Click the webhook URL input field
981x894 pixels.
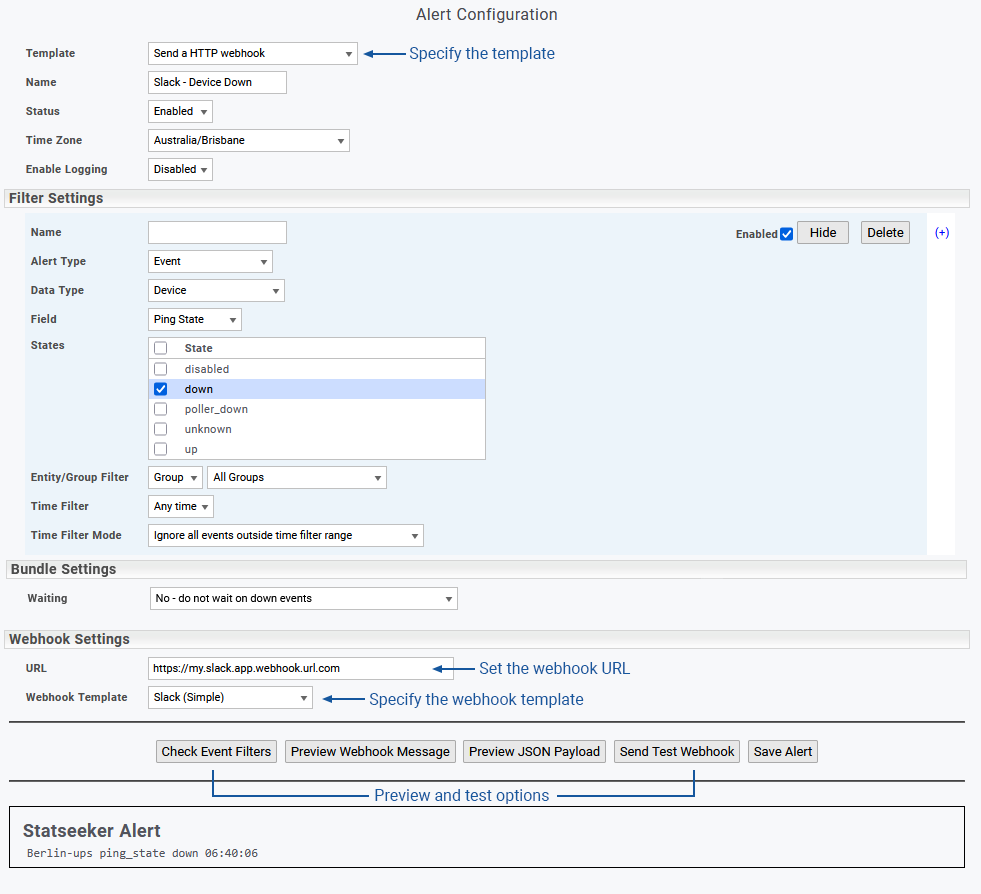(x=290, y=669)
